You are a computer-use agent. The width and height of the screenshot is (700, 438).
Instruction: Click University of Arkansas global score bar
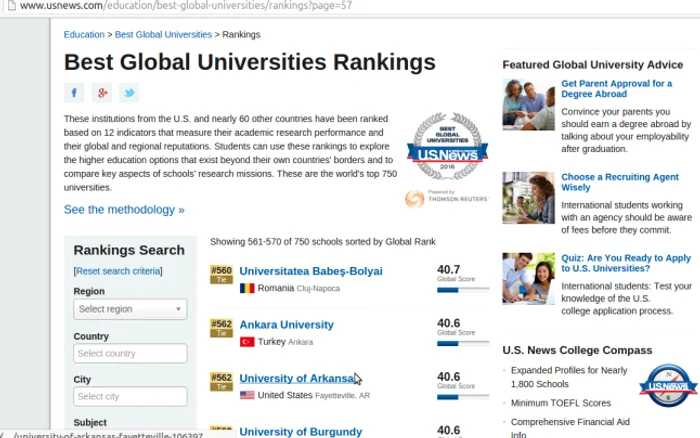click(463, 397)
